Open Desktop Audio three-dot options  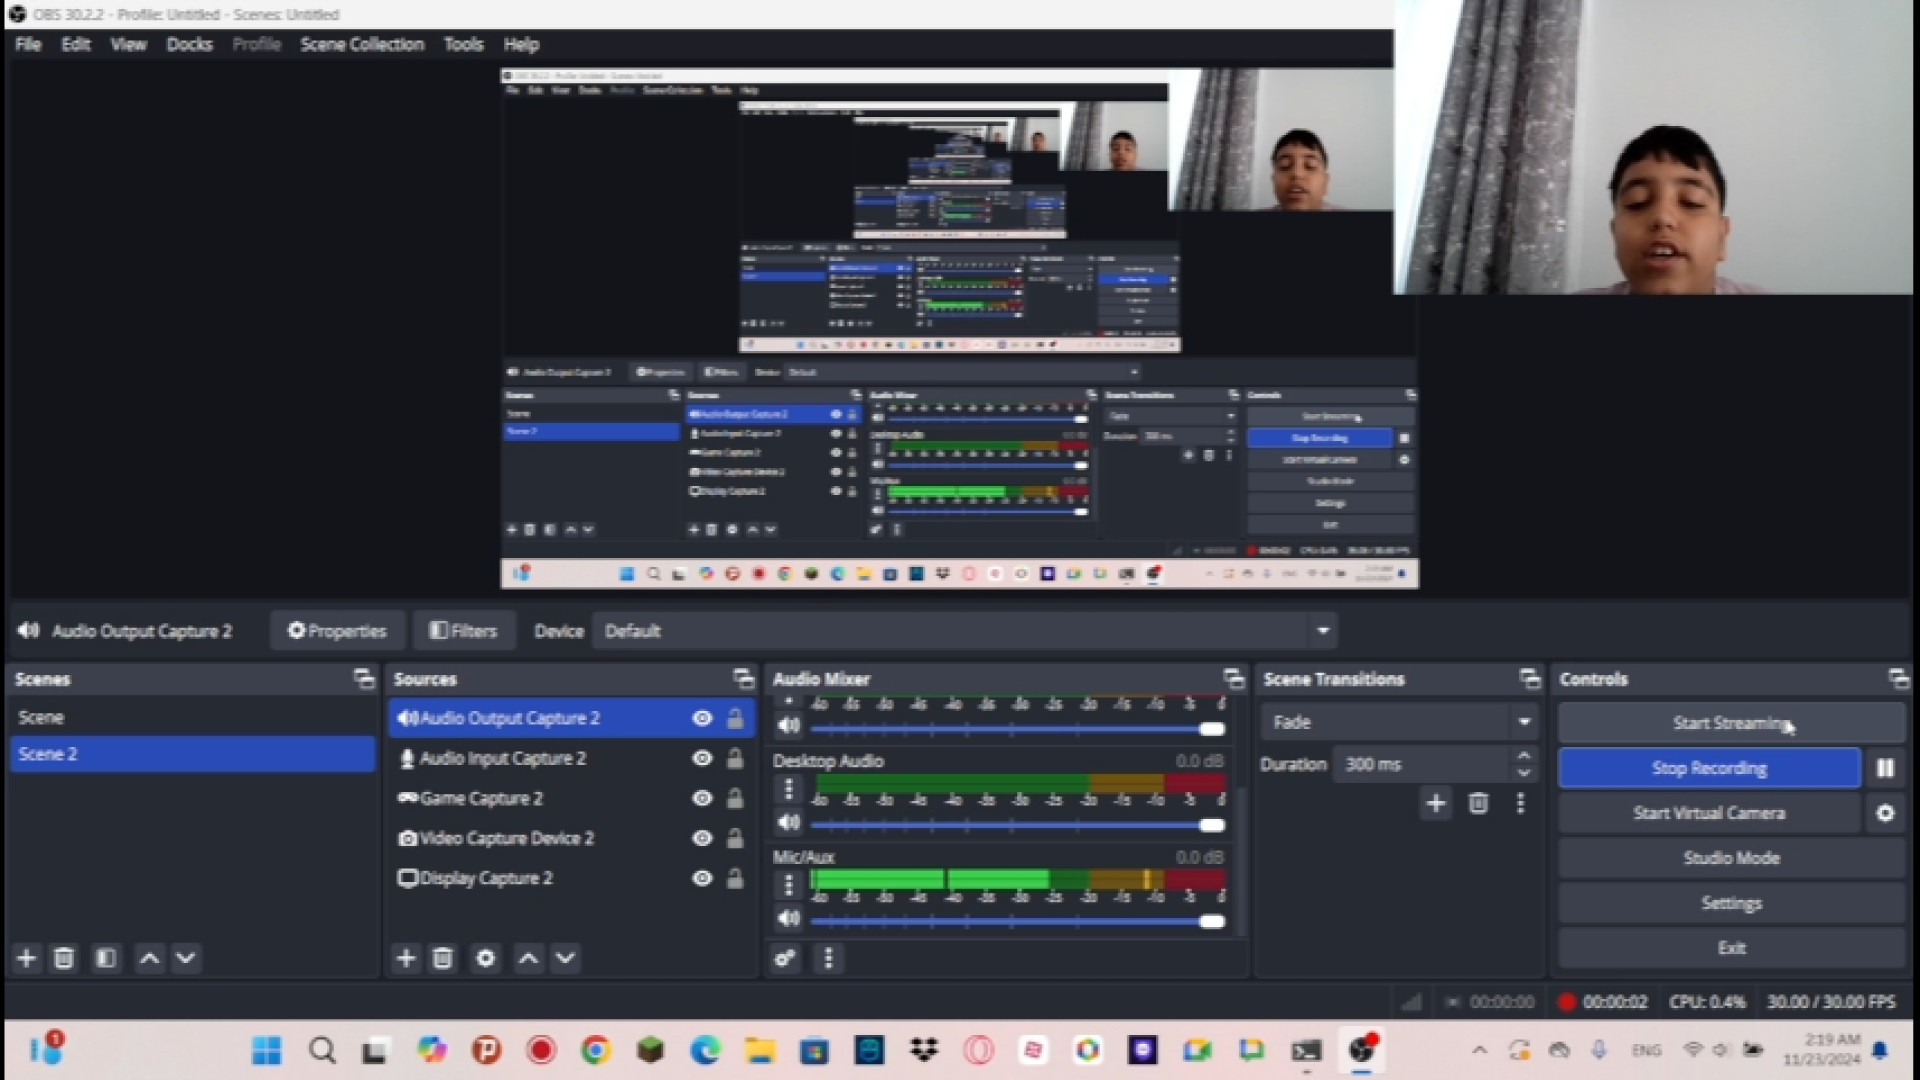point(789,789)
